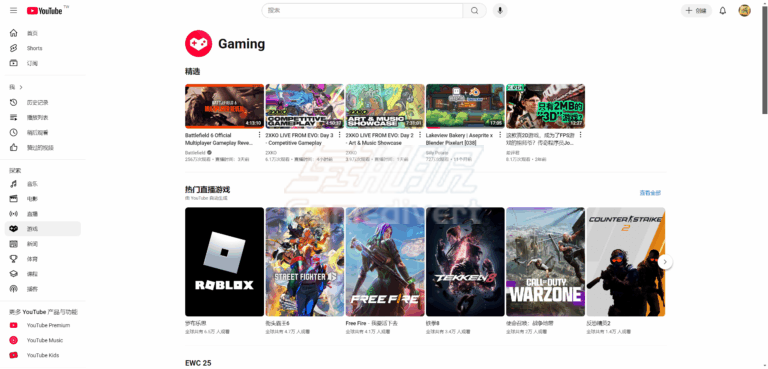Click the page vertical scrollbar

click(x=765, y=59)
